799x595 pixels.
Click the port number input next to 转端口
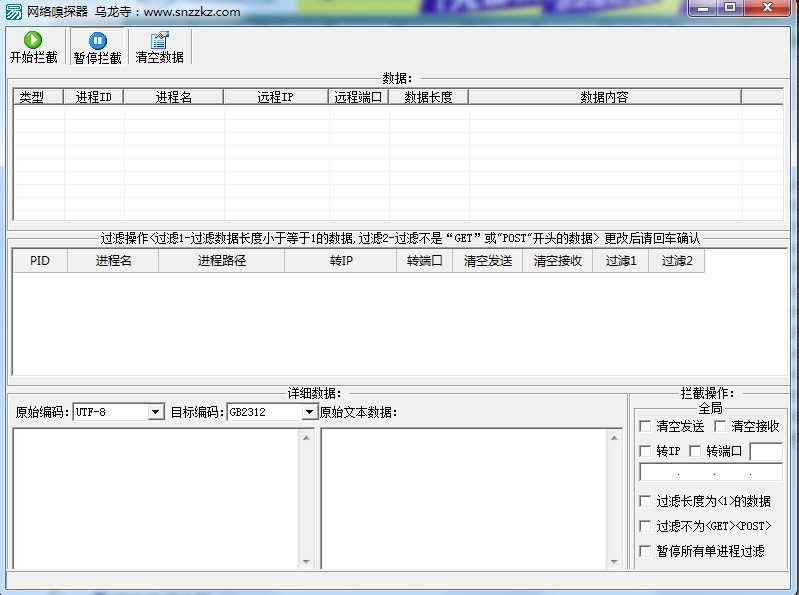click(x=766, y=451)
